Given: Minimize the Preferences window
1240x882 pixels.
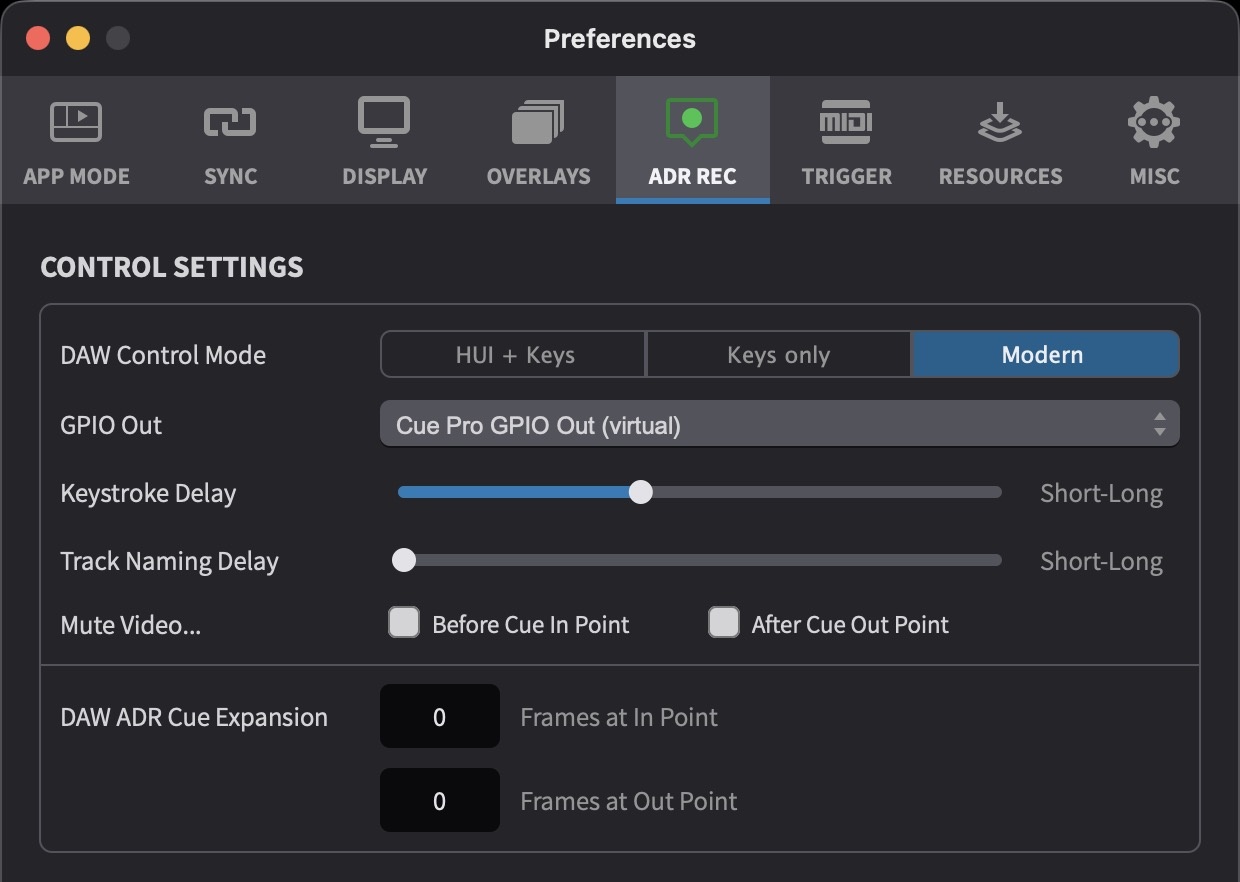Looking at the screenshot, I should pyautogui.click(x=78, y=39).
